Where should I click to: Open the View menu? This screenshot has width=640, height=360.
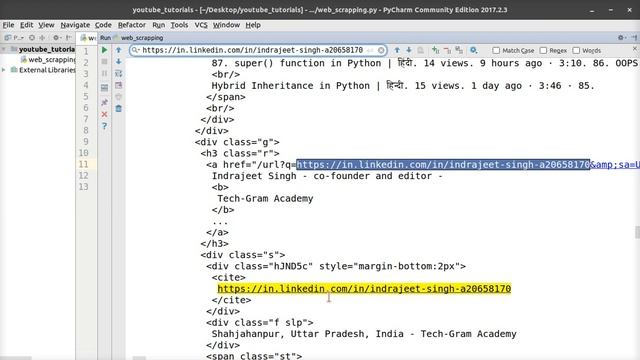(46, 25)
